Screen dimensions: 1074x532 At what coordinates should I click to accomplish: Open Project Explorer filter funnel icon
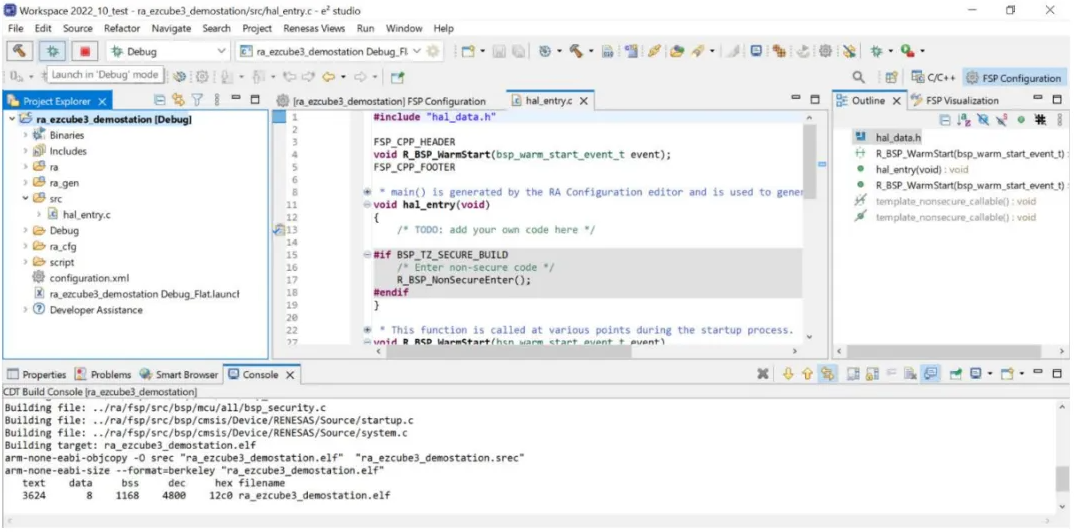(197, 100)
